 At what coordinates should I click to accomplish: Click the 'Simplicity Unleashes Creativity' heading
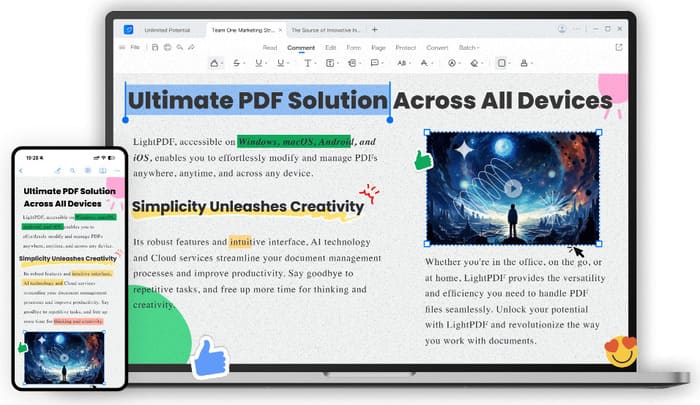(x=248, y=207)
